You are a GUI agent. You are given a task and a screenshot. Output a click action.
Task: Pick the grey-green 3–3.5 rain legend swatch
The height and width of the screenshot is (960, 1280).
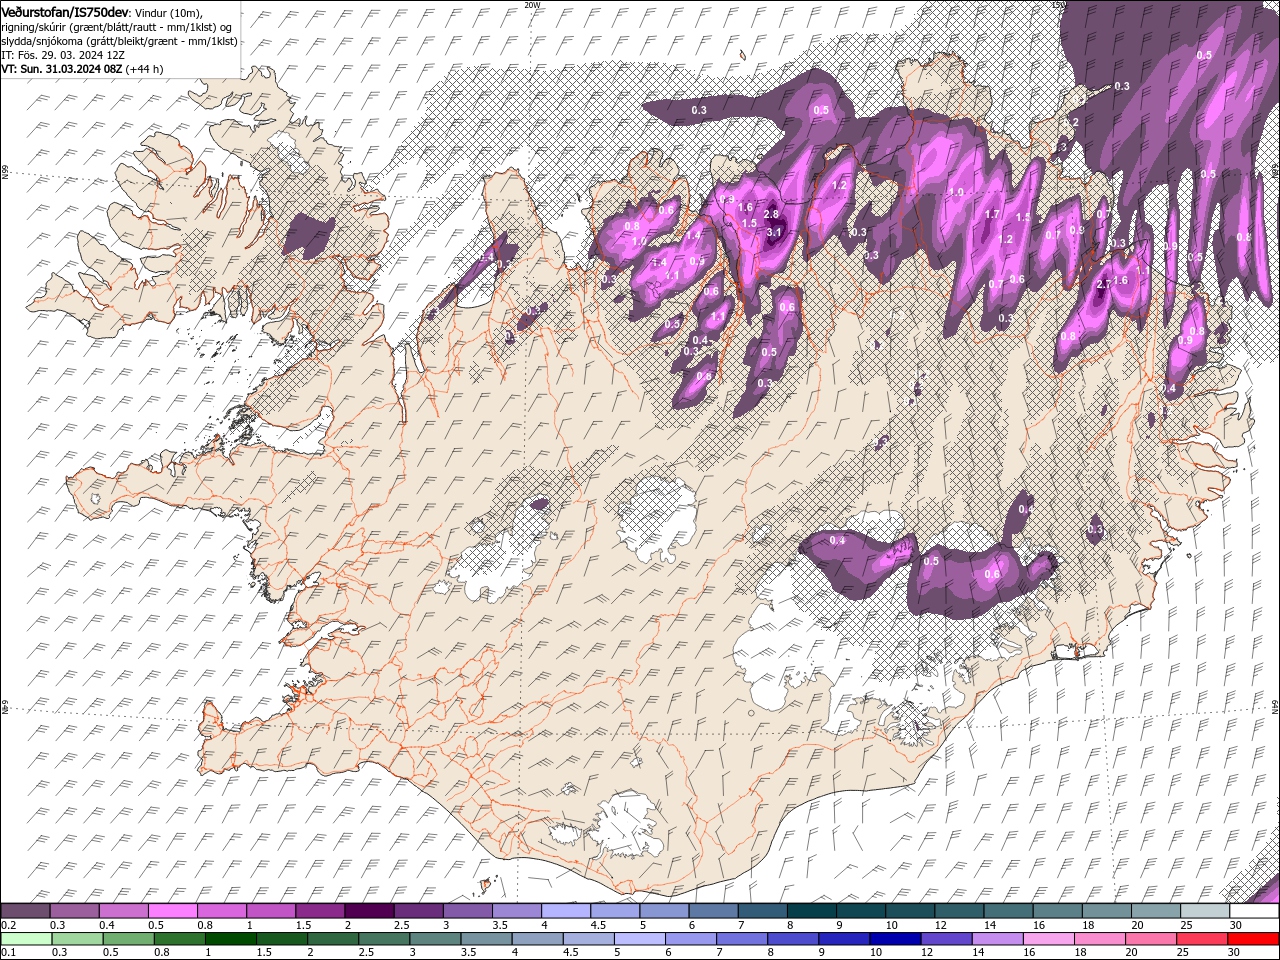click(x=436, y=939)
